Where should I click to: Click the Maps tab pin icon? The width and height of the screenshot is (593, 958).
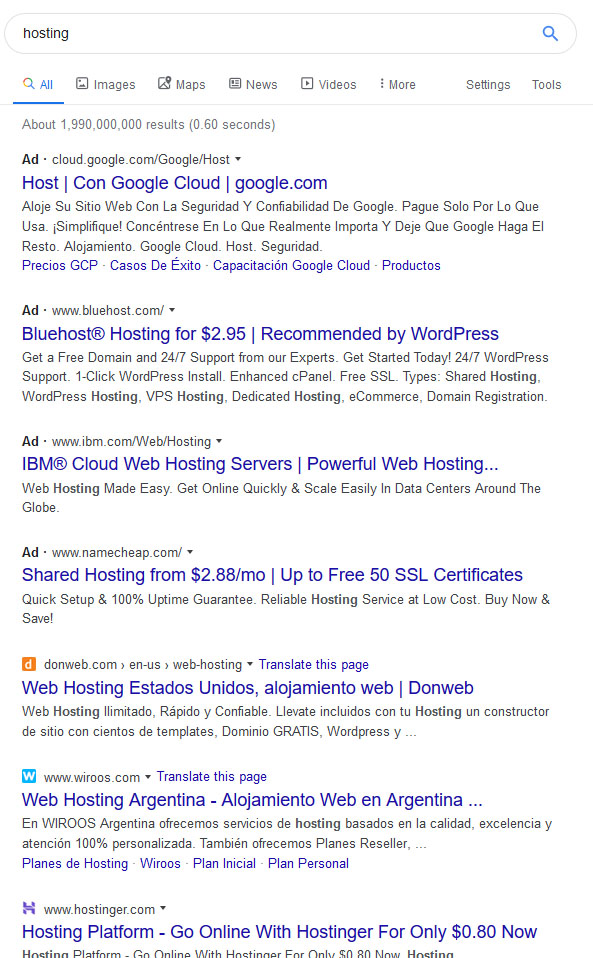(164, 83)
